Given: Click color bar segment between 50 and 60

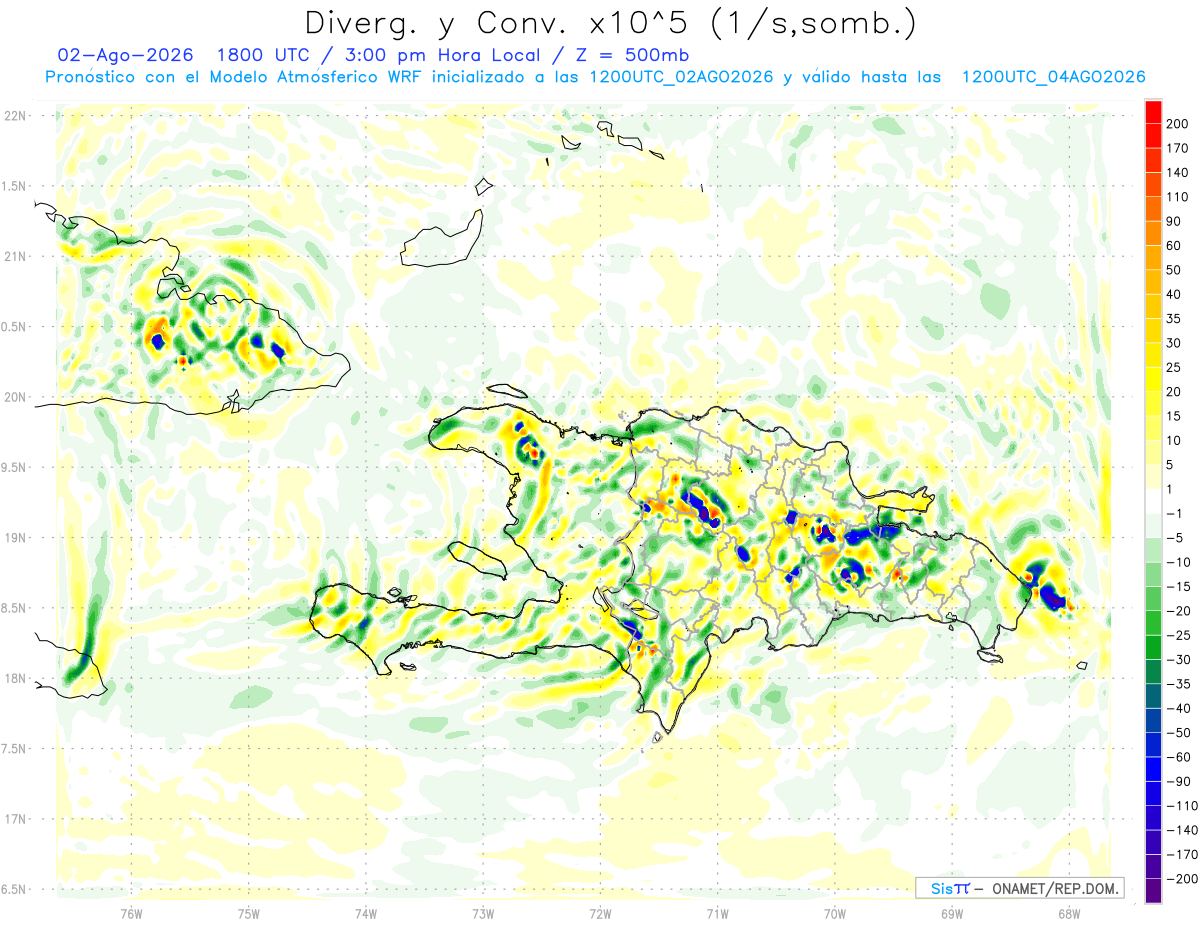Looking at the screenshot, I should click(1153, 258).
